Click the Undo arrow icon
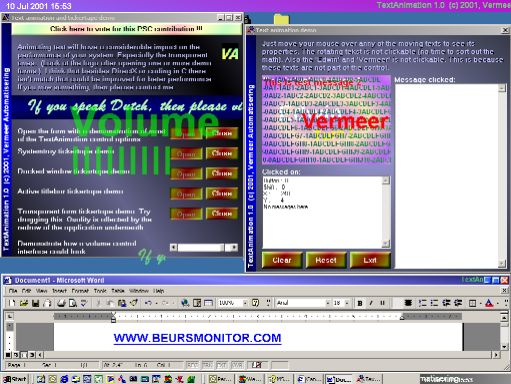Viewport: 511px width, 384px height. point(148,303)
